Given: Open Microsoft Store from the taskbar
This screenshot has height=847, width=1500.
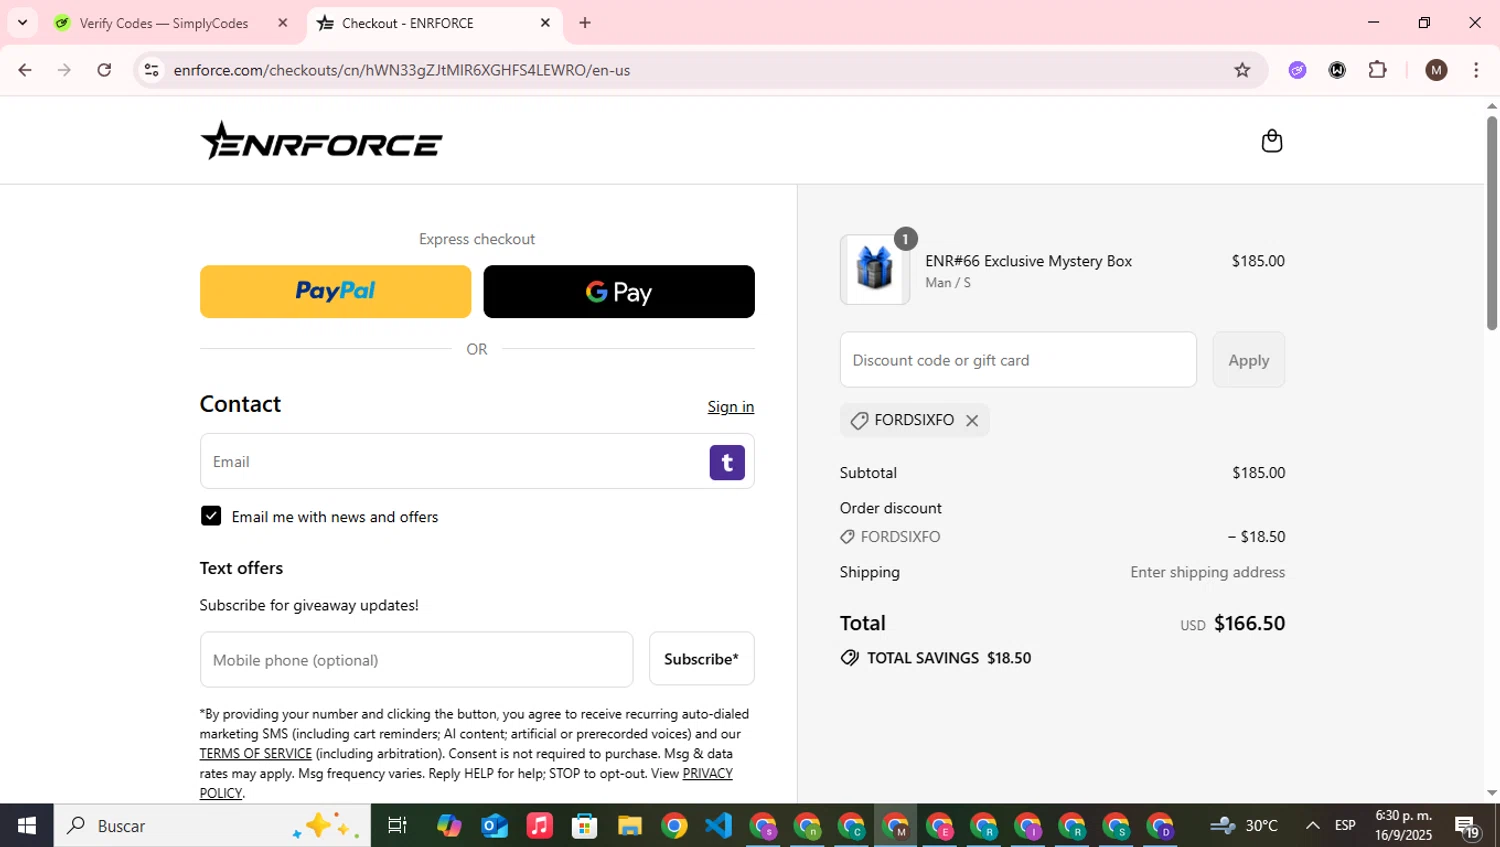Looking at the screenshot, I should (x=584, y=826).
